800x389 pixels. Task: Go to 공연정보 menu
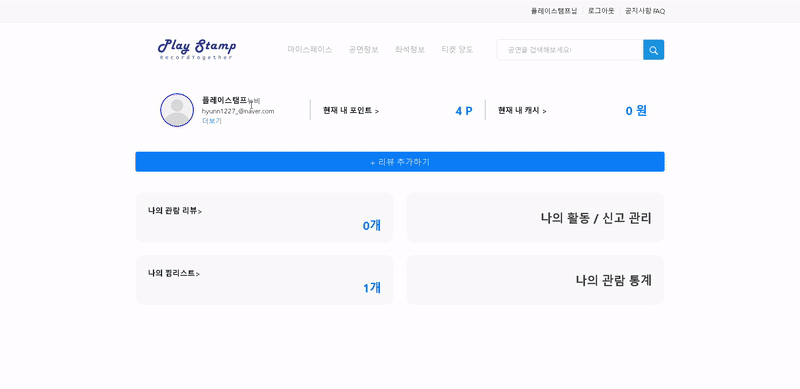click(x=363, y=50)
